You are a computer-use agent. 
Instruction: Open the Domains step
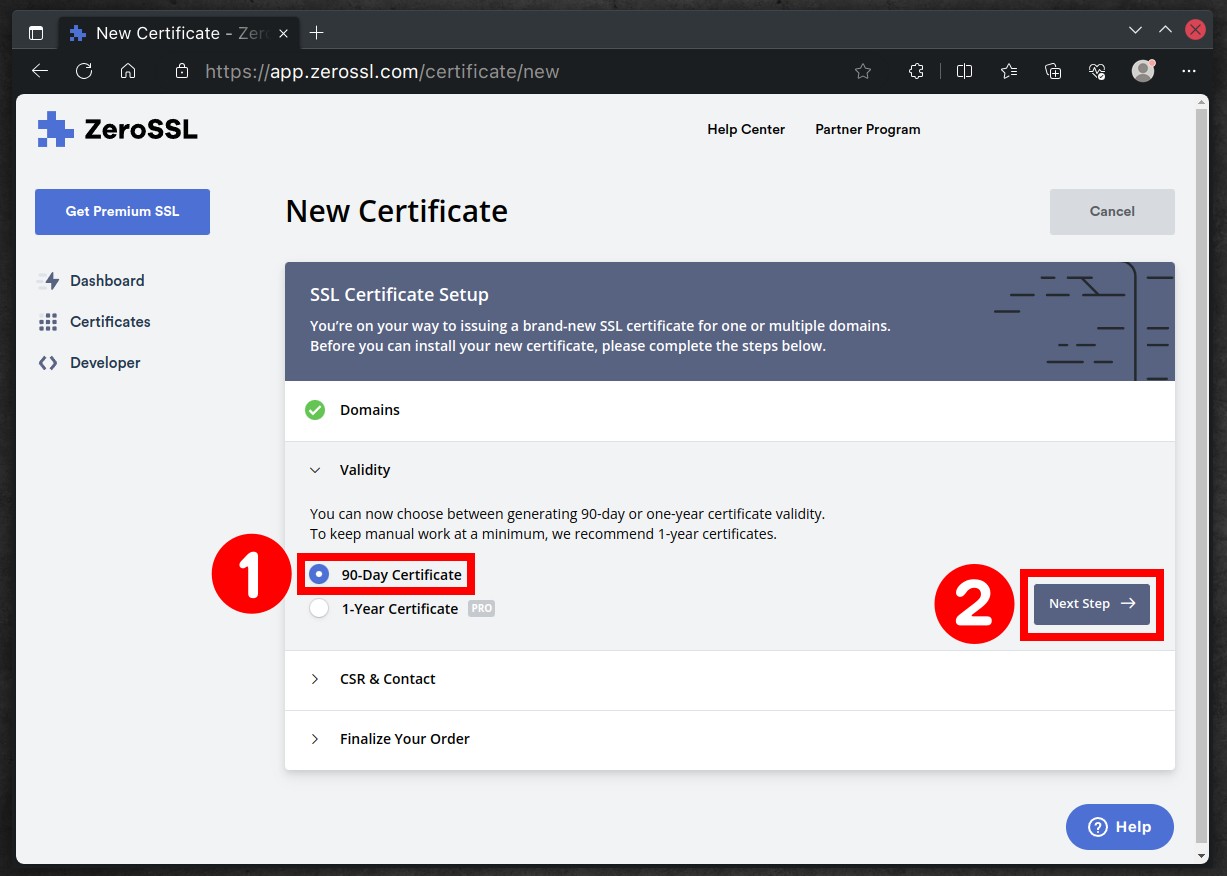coord(729,410)
